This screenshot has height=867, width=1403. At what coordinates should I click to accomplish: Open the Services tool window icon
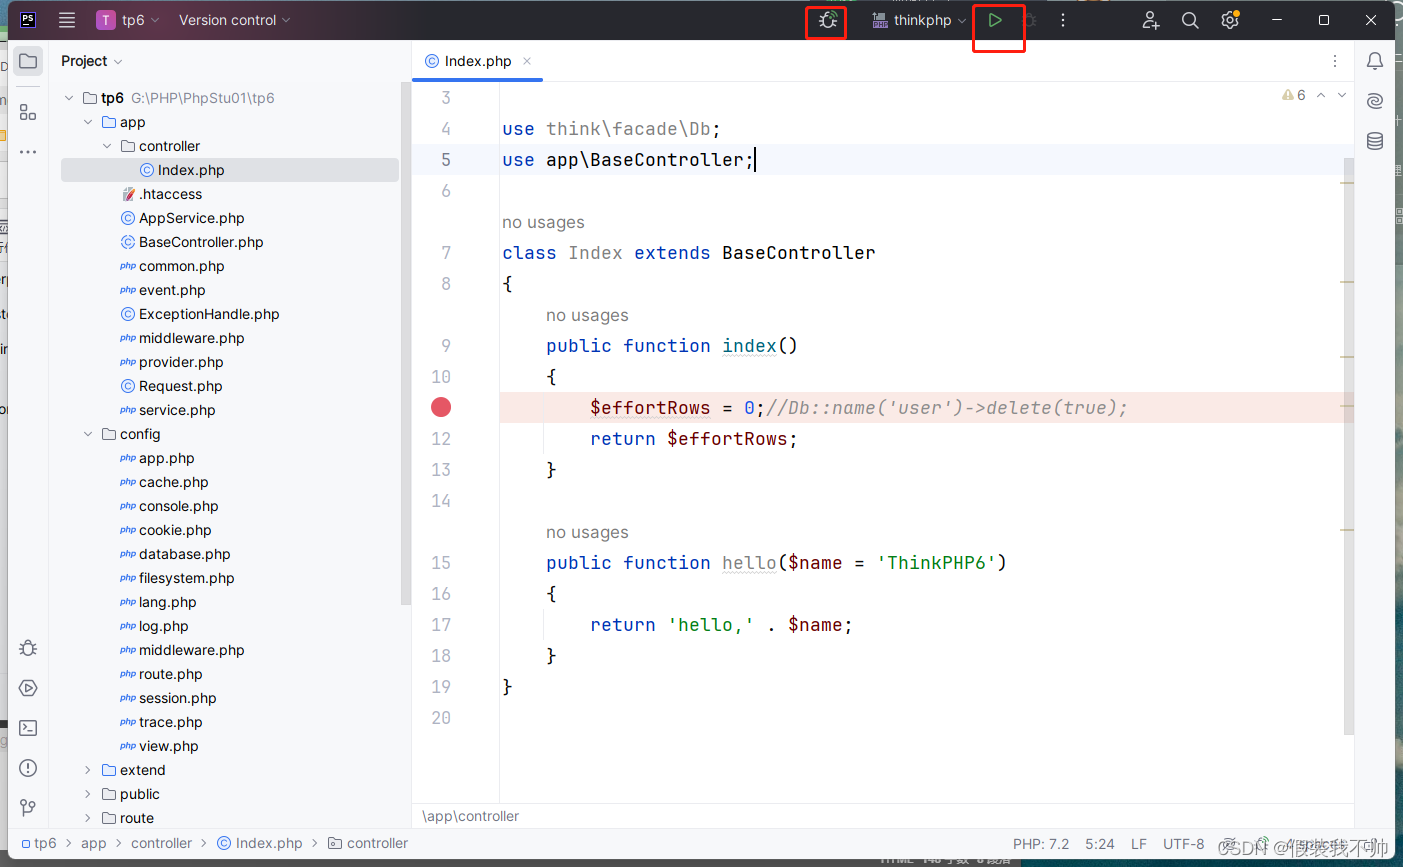coord(28,688)
